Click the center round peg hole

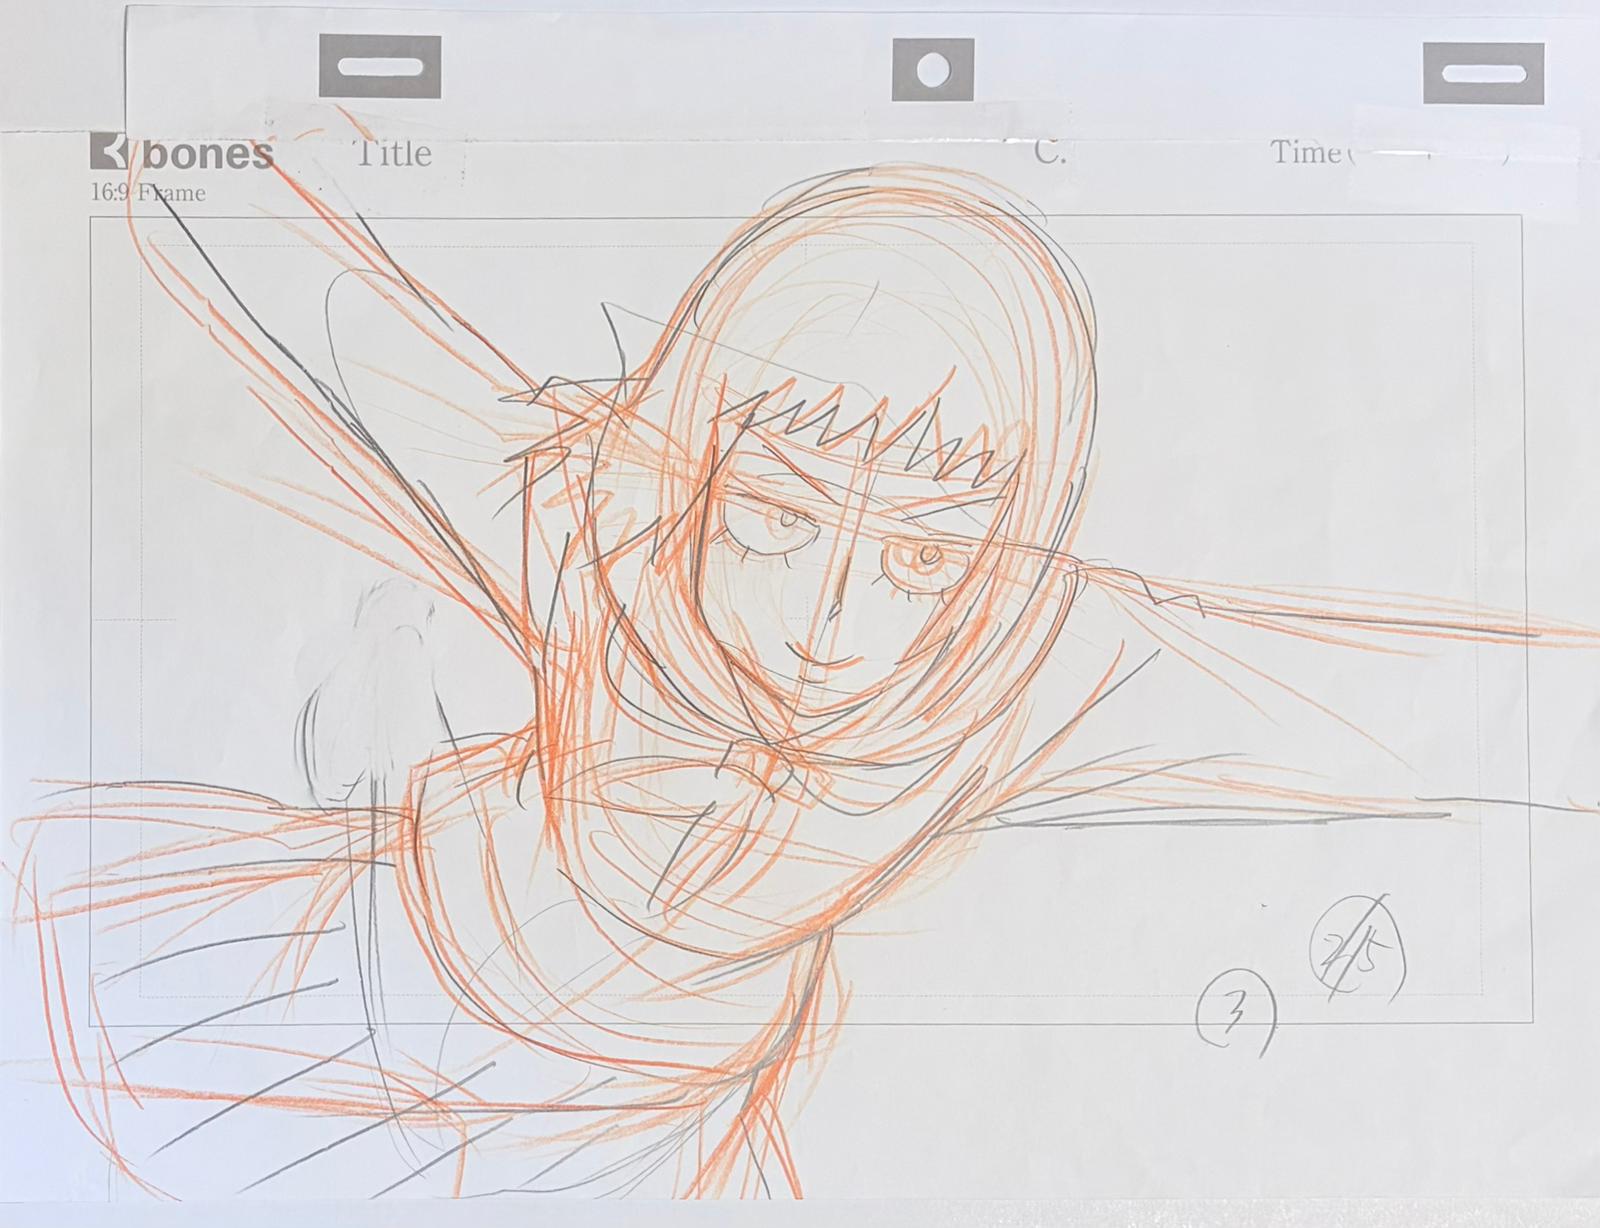click(x=932, y=69)
